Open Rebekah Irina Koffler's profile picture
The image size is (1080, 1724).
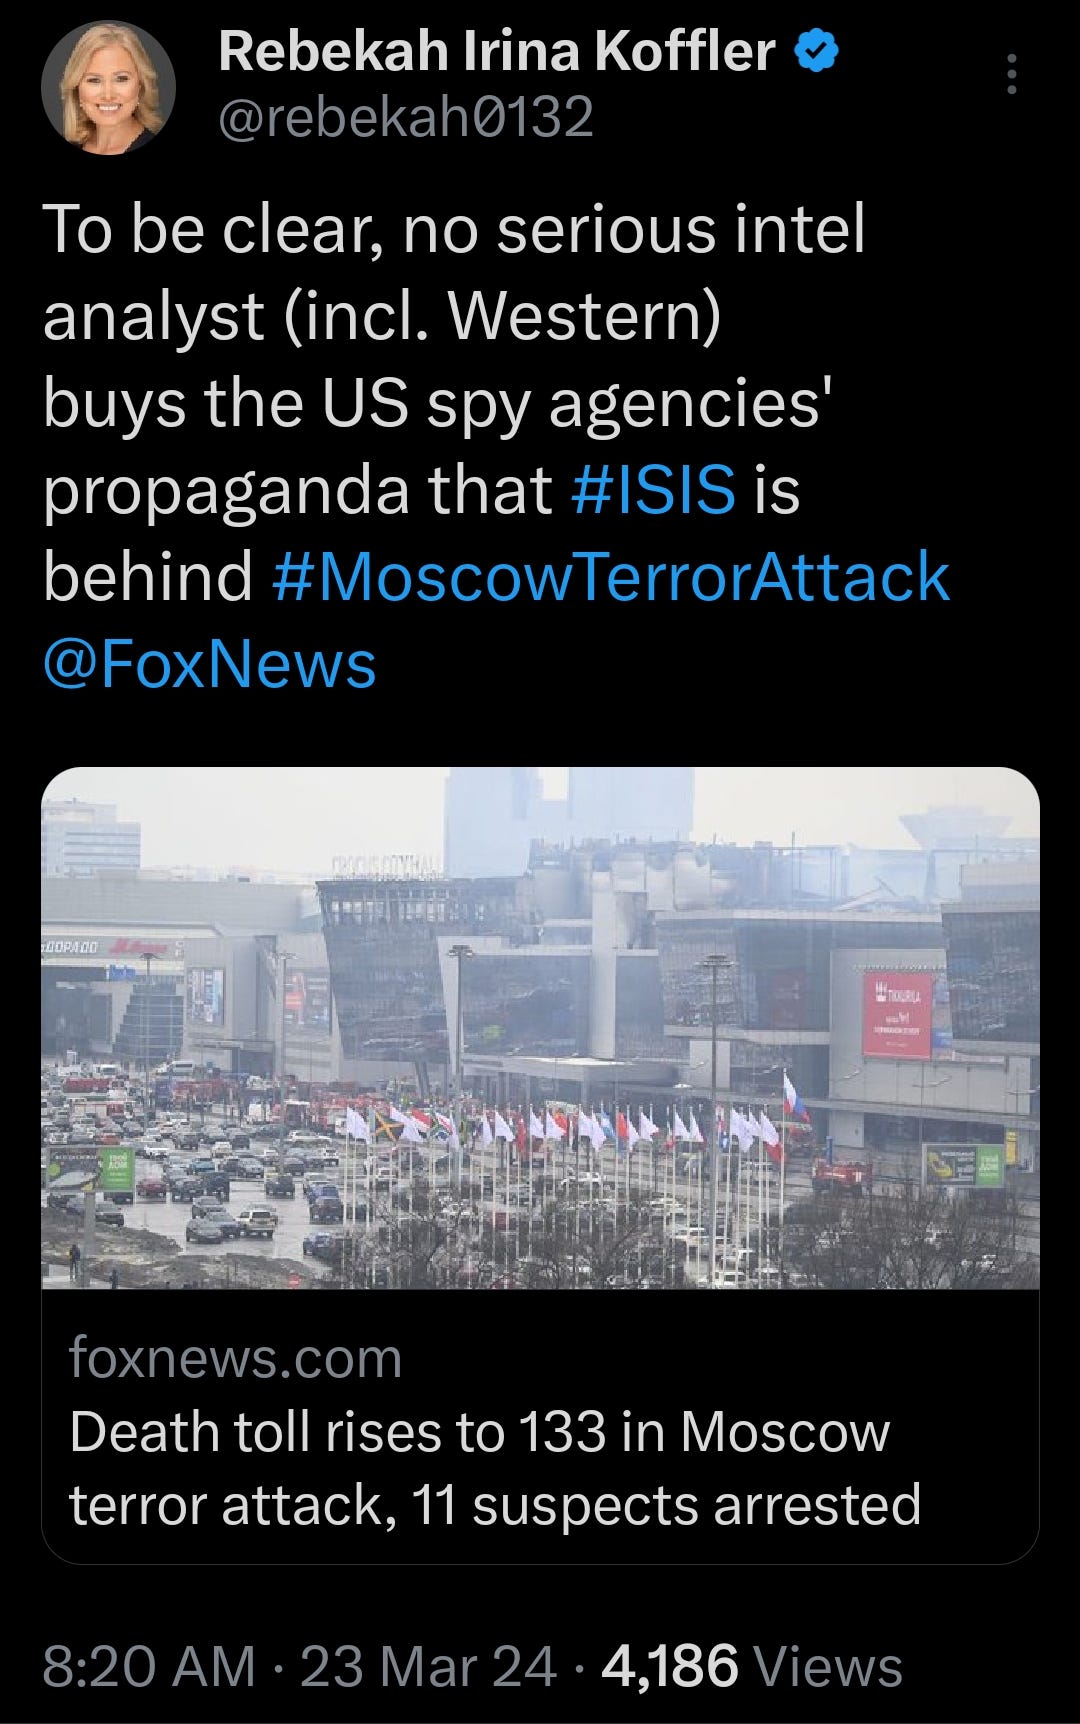click(108, 87)
